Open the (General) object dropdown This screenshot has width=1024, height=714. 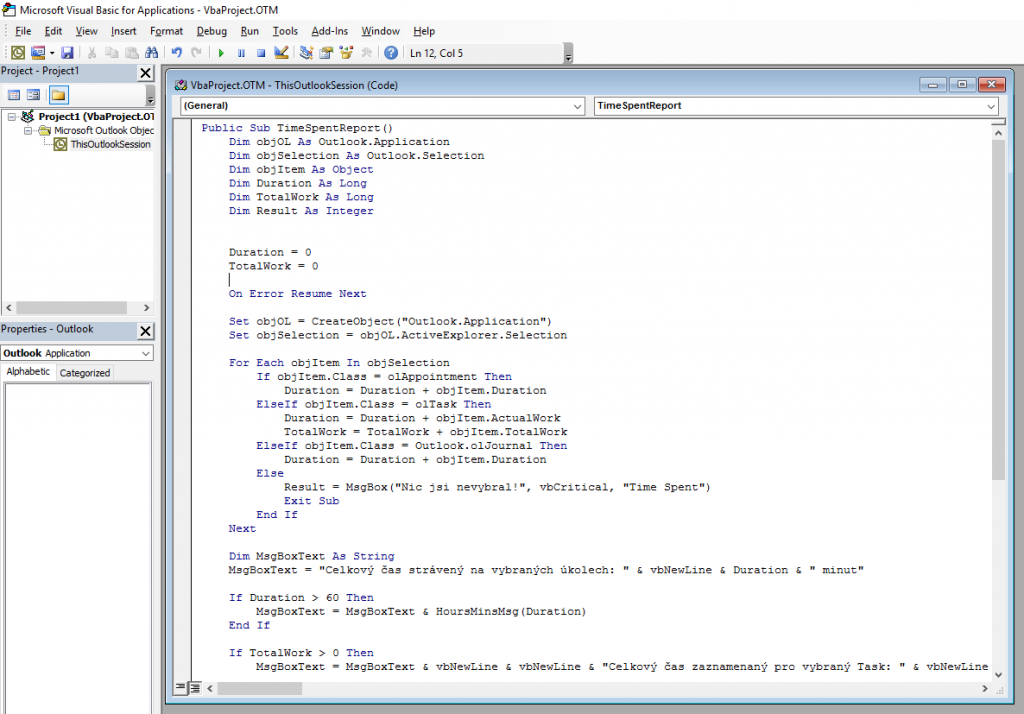click(382, 106)
